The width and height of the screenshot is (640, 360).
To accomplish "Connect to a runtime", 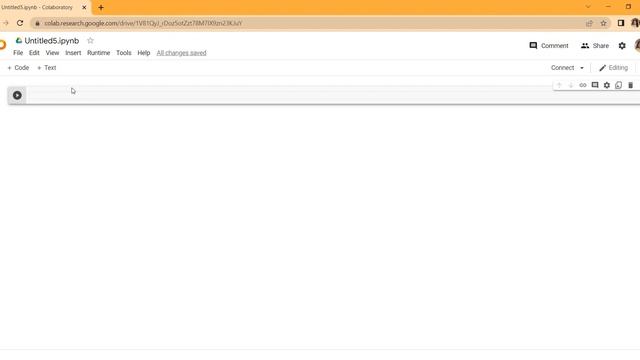I will [x=562, y=68].
